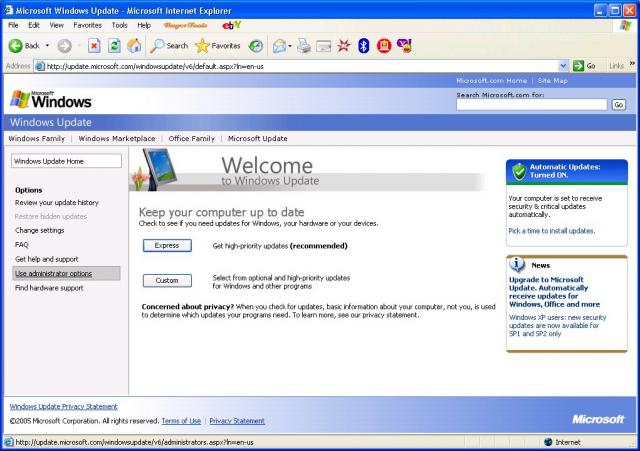This screenshot has height=451, width=640.
Task: Click the Mail envelope toolbar icon
Action: tap(279, 46)
